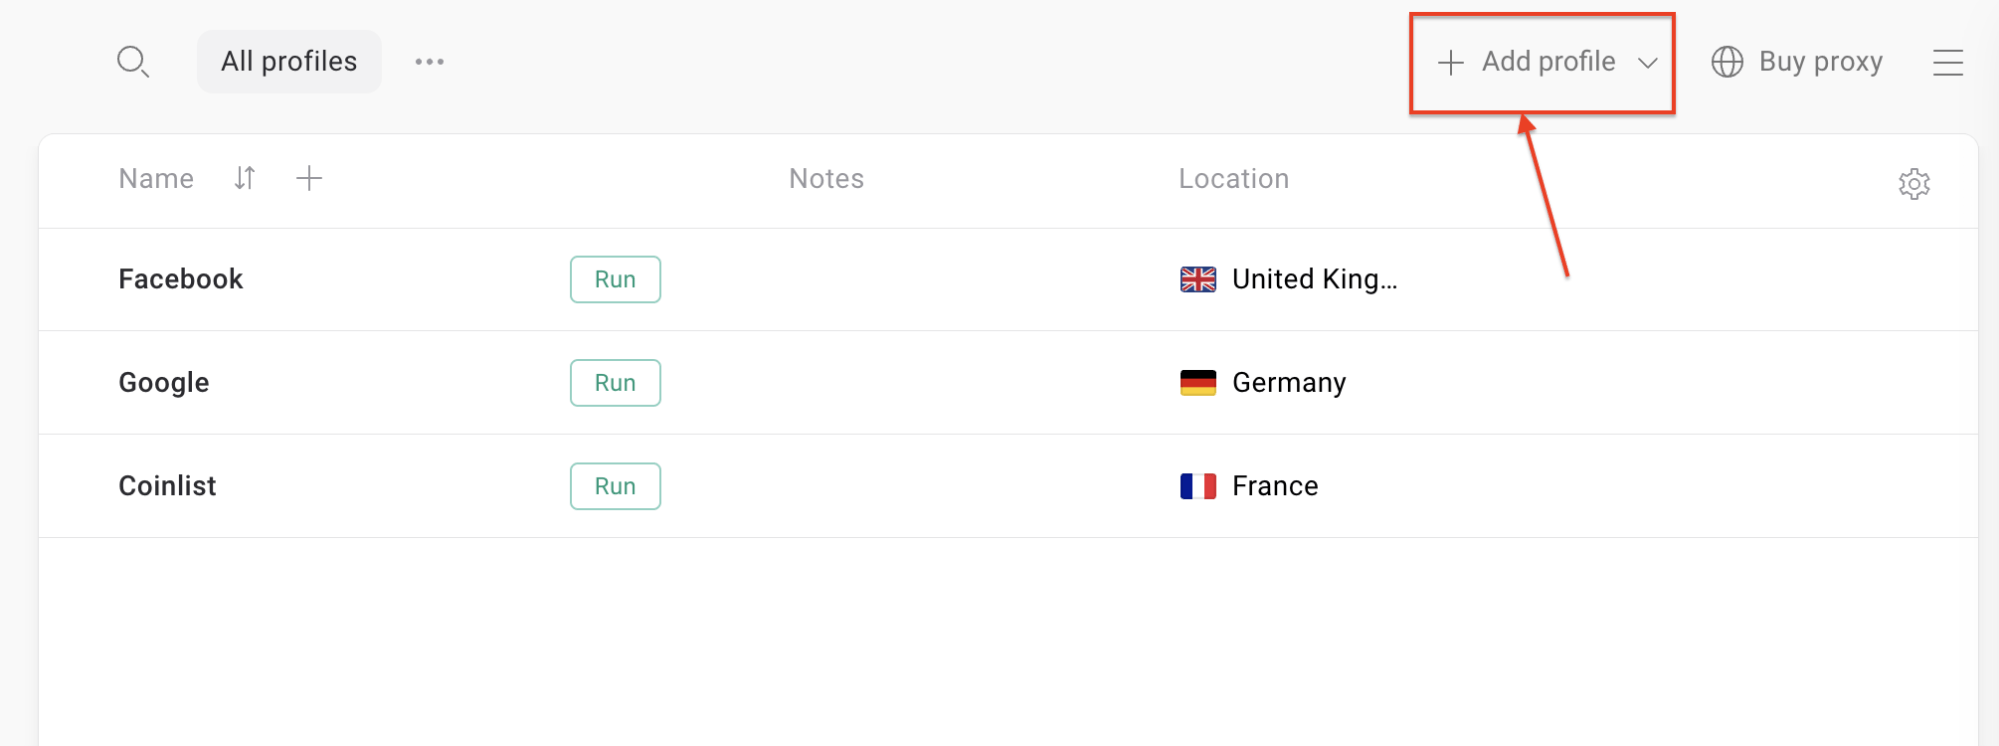Open the three-dots more options menu
The width and height of the screenshot is (1999, 746).
coord(429,62)
